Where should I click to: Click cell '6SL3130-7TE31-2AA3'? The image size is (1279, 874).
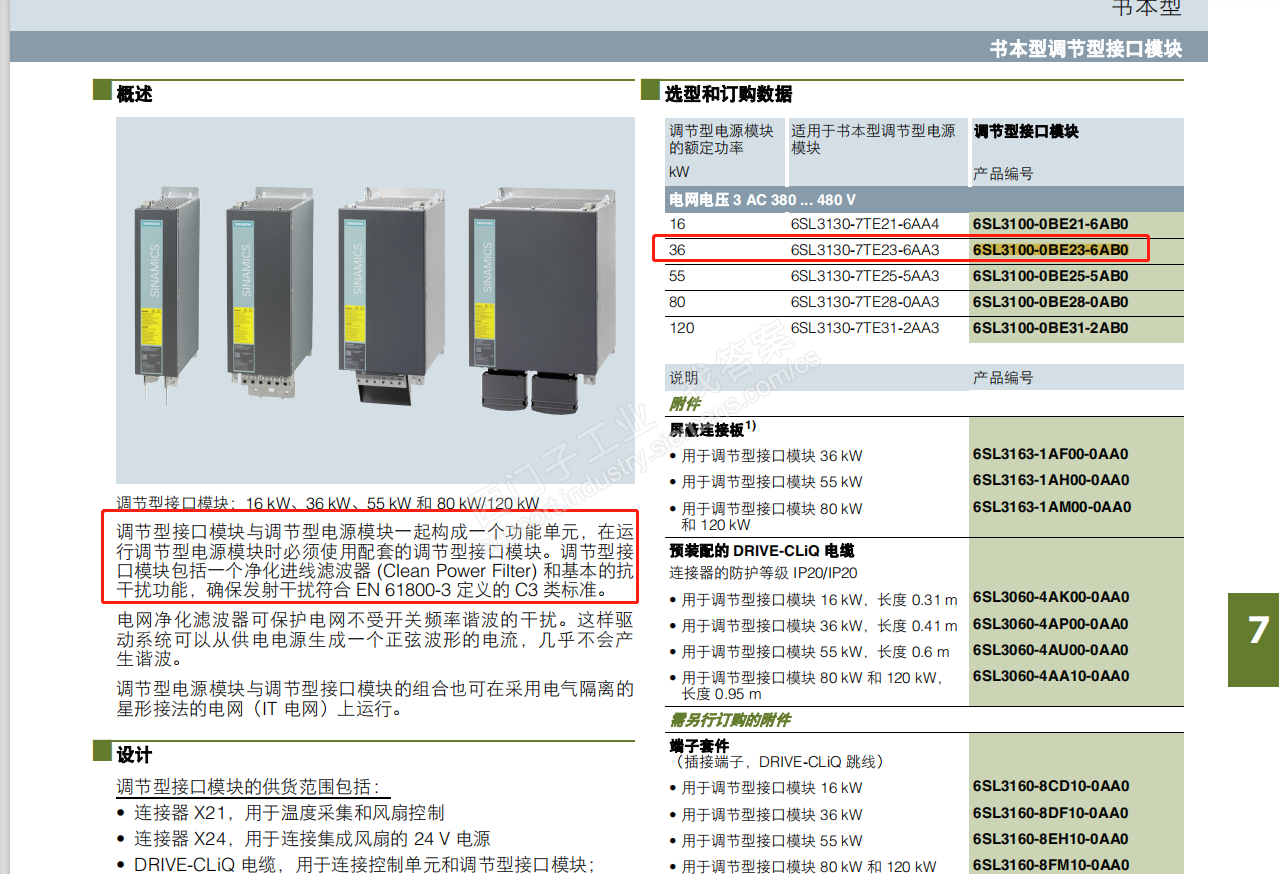865,328
